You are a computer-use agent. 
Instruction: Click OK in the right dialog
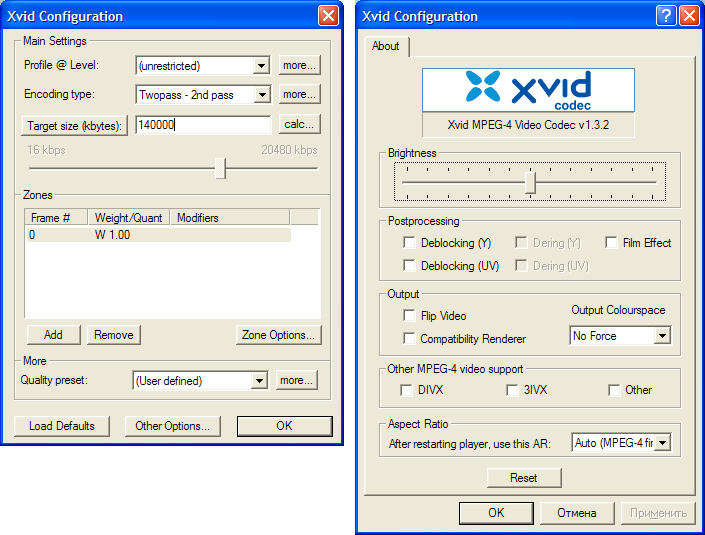(496, 513)
